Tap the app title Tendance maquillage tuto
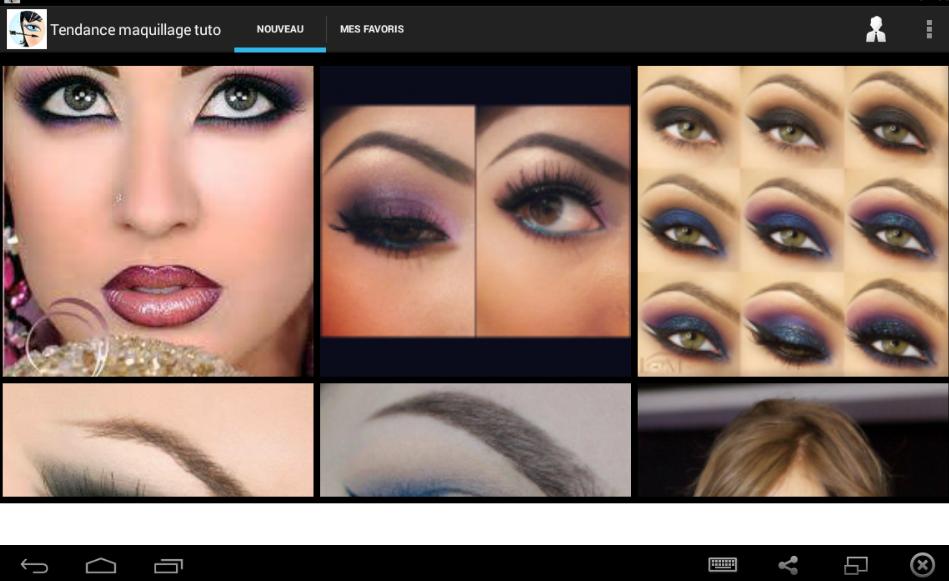Image resolution: width=949 pixels, height=581 pixels. [137, 29]
